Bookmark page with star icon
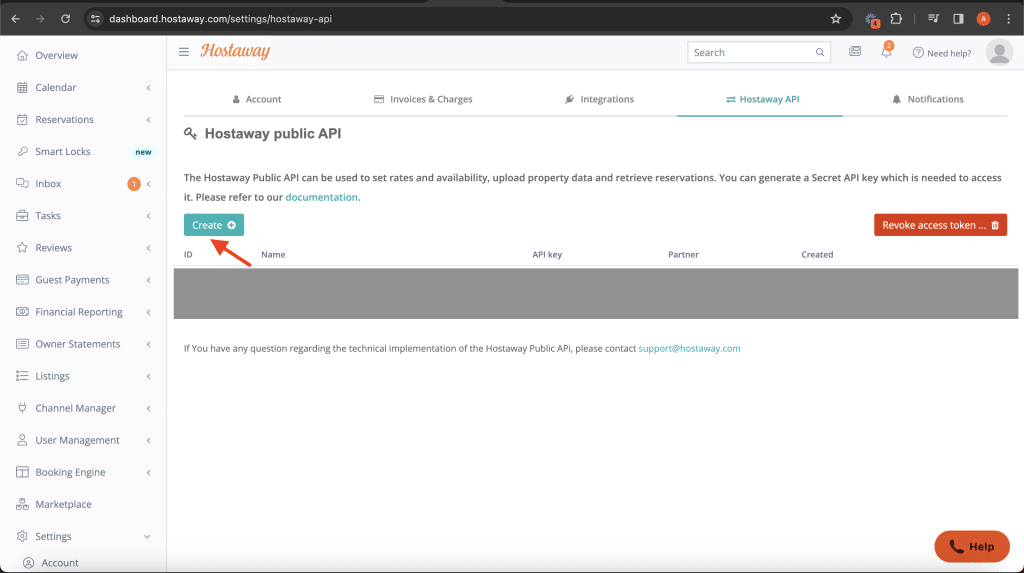 pyautogui.click(x=836, y=19)
